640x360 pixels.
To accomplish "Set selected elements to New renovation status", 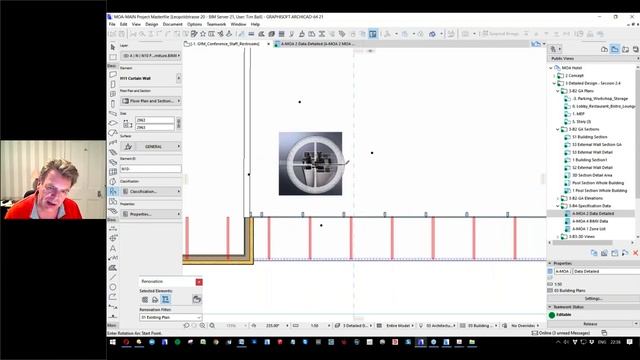I will pos(165,300).
